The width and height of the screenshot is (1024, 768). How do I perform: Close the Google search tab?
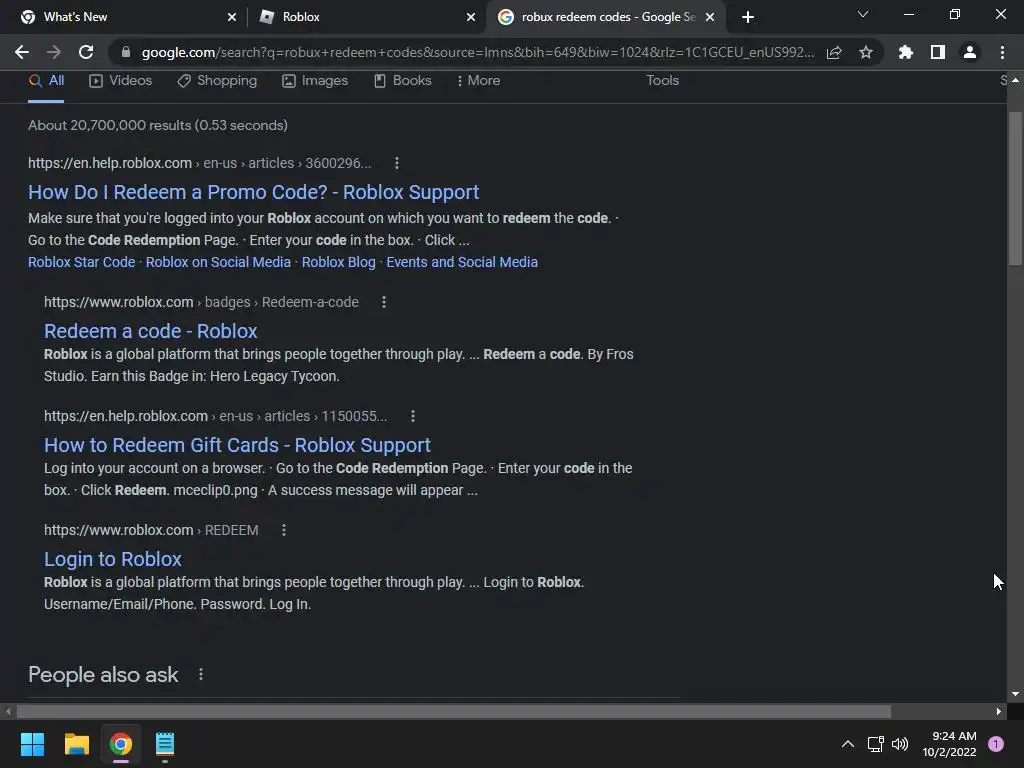click(x=710, y=17)
